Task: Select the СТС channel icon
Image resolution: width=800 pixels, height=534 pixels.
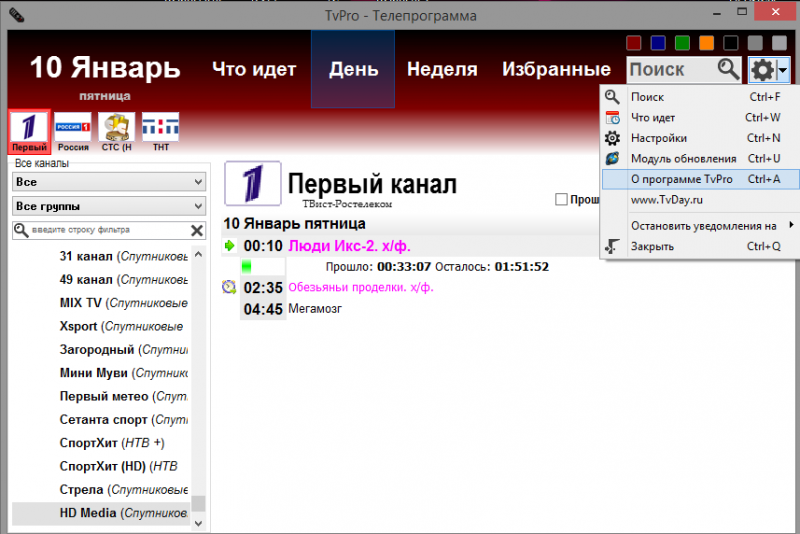Action: tap(117, 132)
